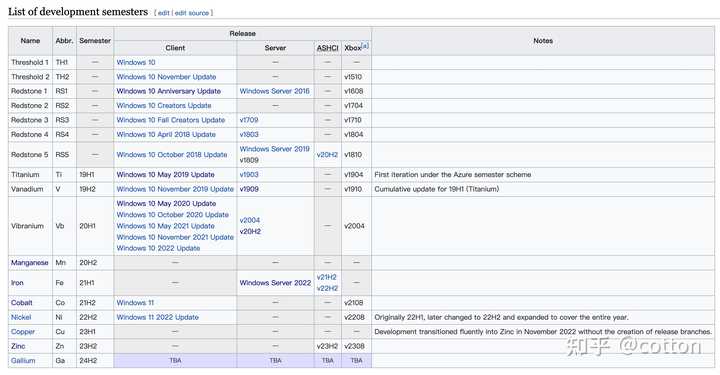Click the TBA cell under Client for Gallium
The height and width of the screenshot is (375, 720).
tap(175, 360)
